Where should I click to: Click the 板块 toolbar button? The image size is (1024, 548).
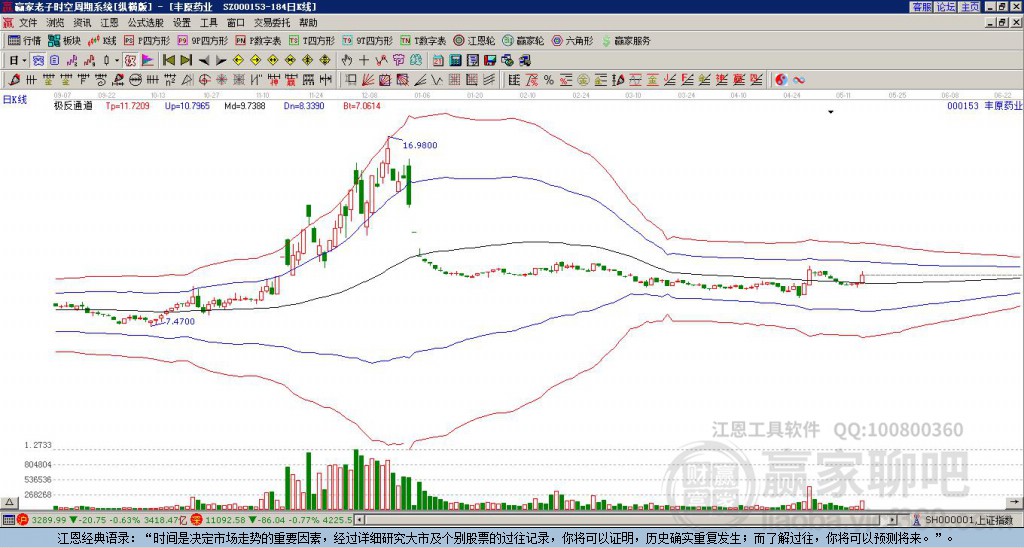[x=64, y=41]
